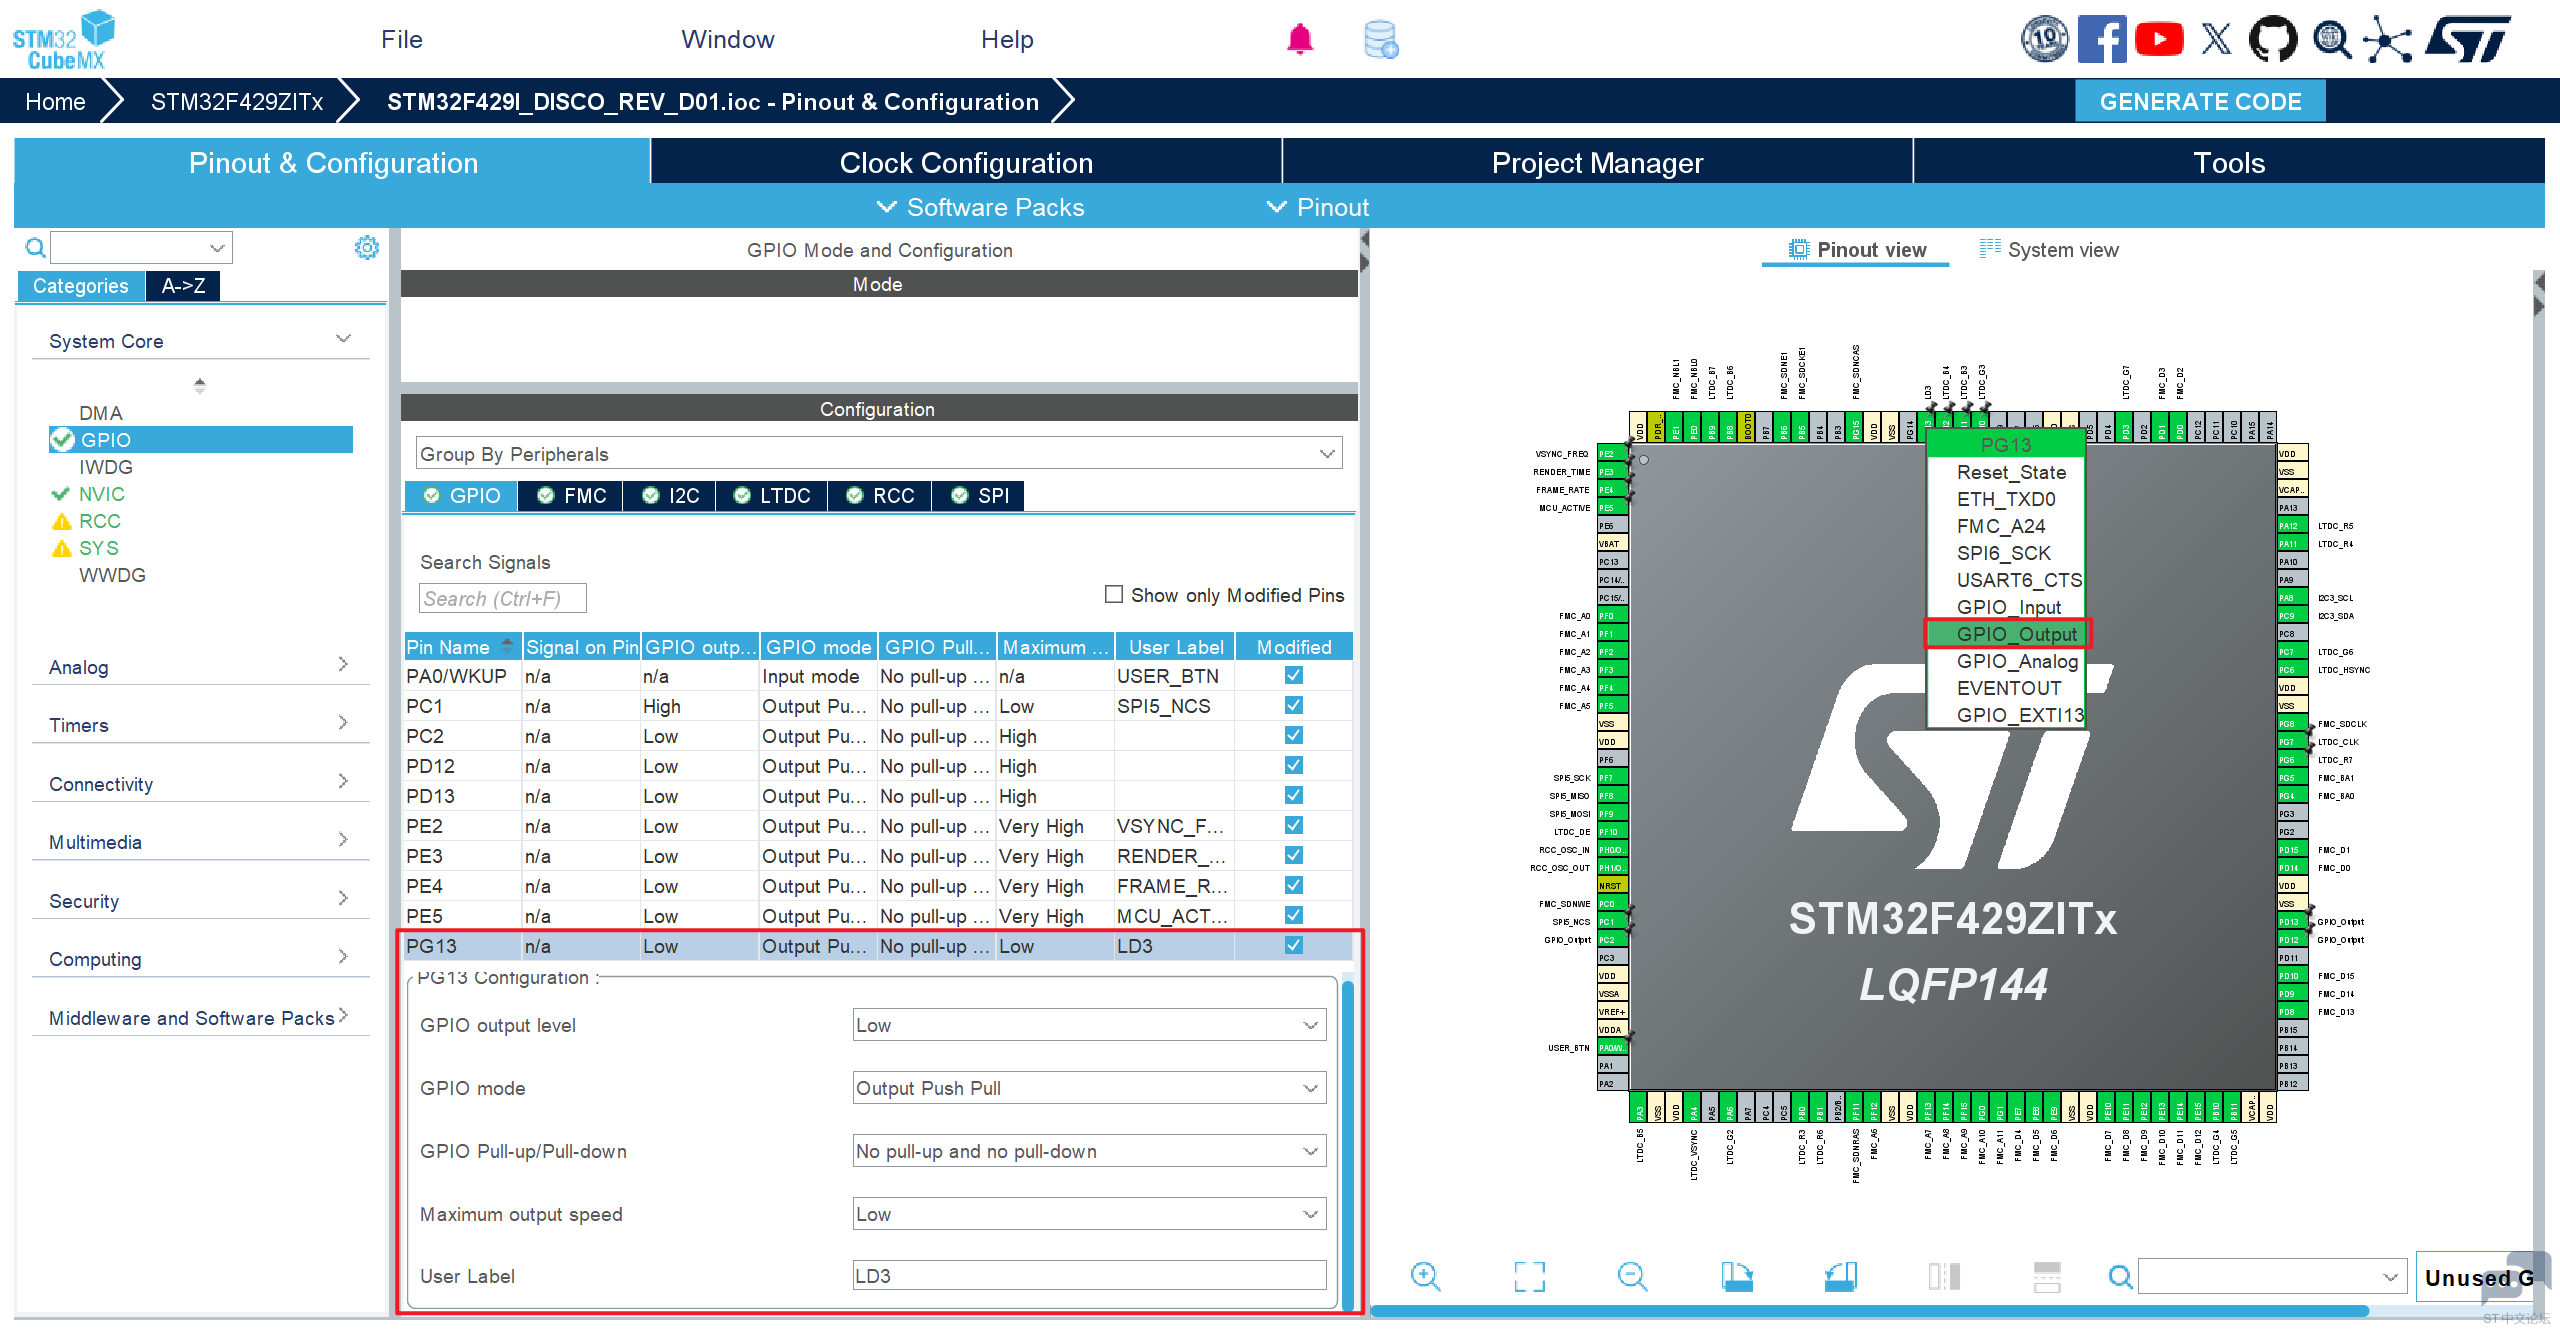Zoom out of the pinout view
Image resolution: width=2560 pixels, height=1334 pixels.
coord(1632,1276)
